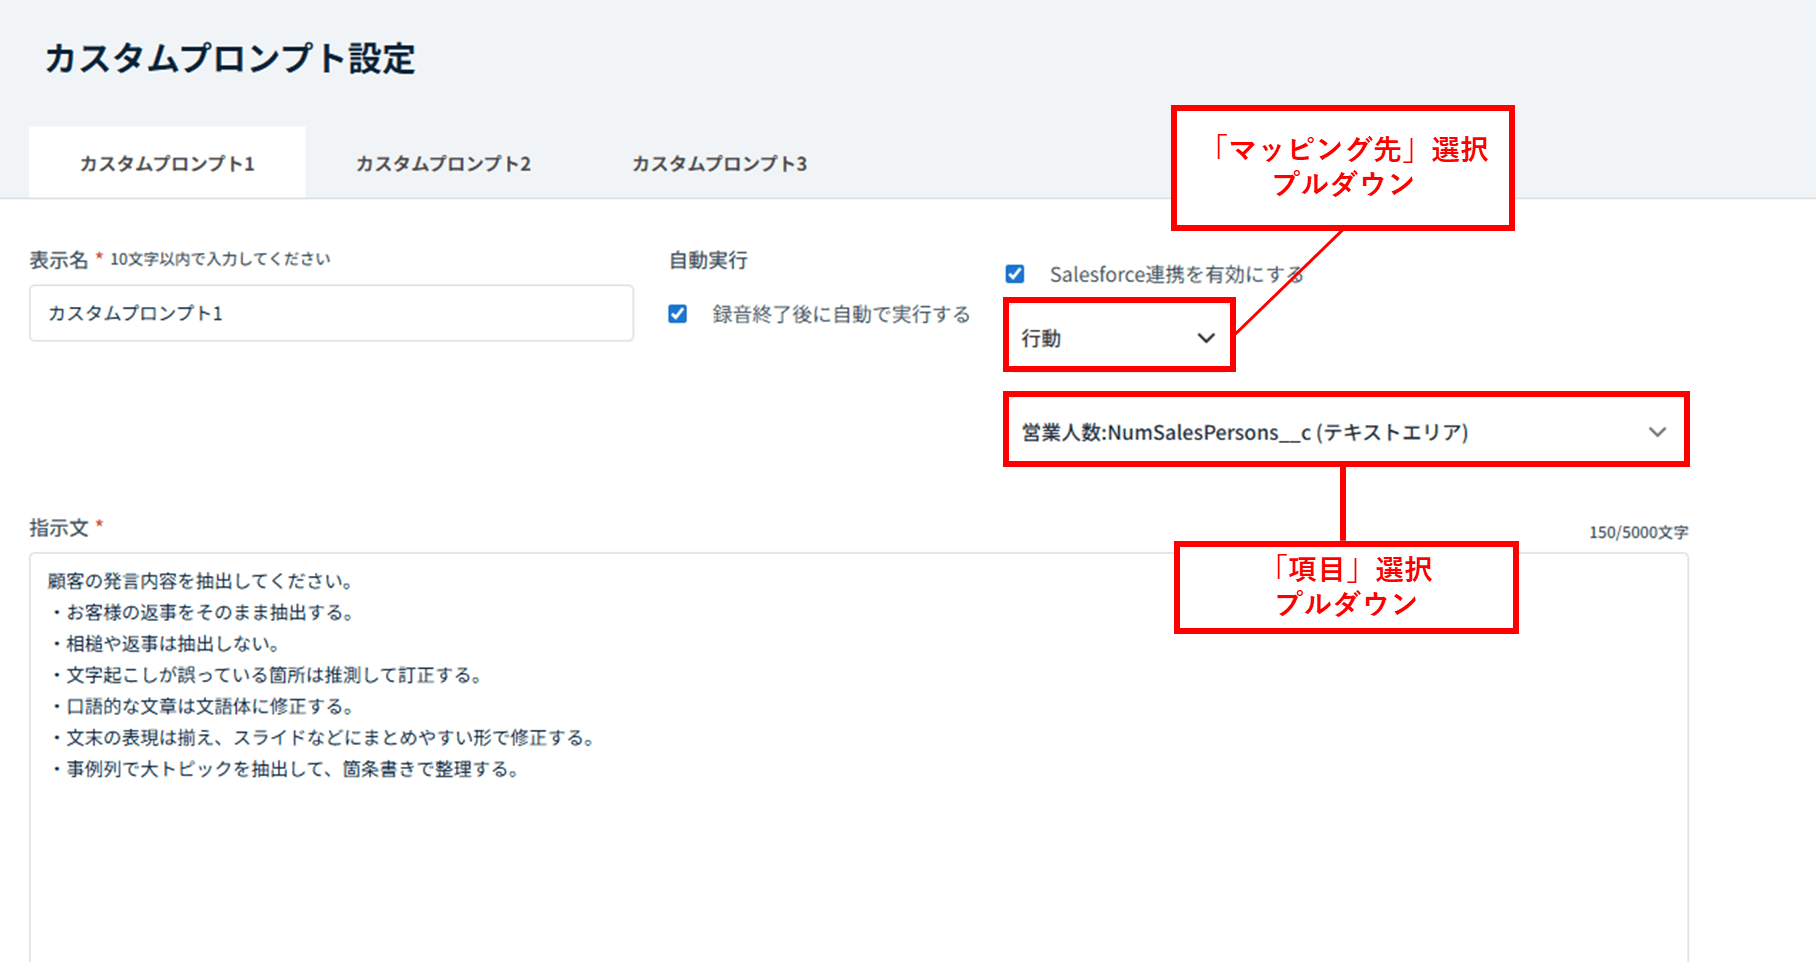Click the 表示名 text input field
1816x962 pixels.
(331, 313)
